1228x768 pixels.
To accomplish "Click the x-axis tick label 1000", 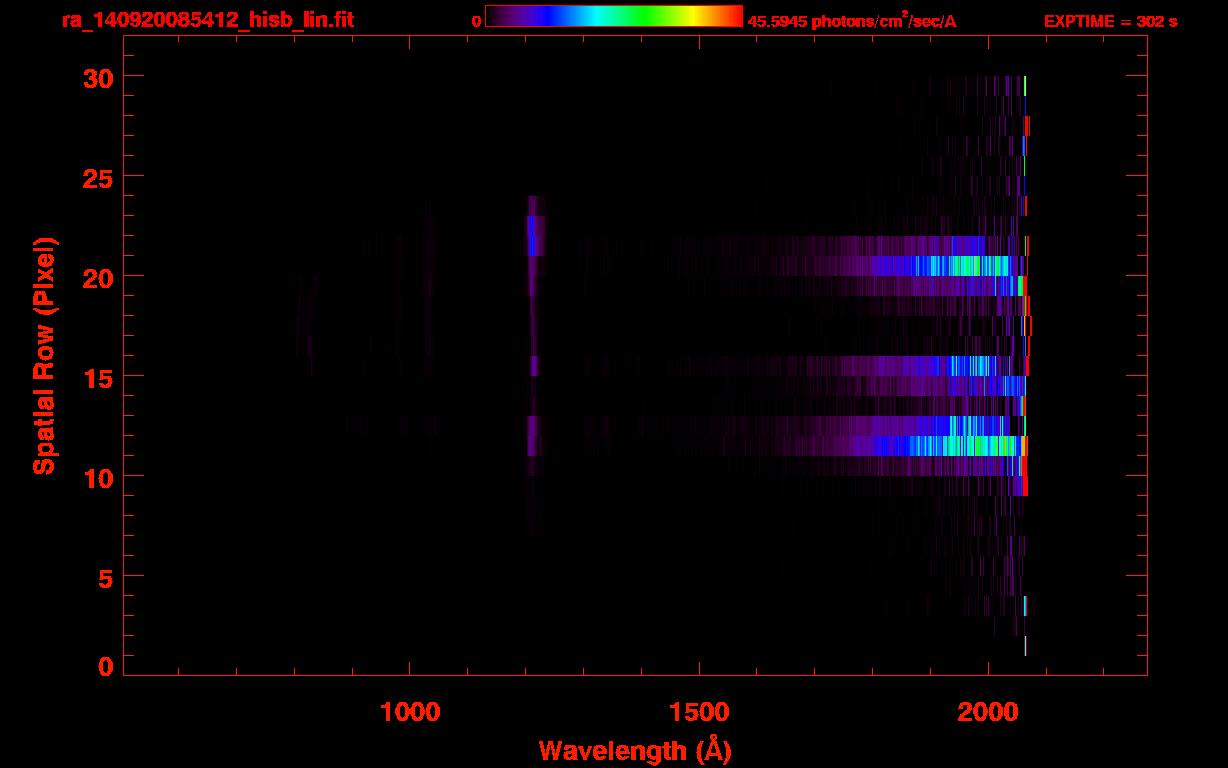I will tap(410, 712).
